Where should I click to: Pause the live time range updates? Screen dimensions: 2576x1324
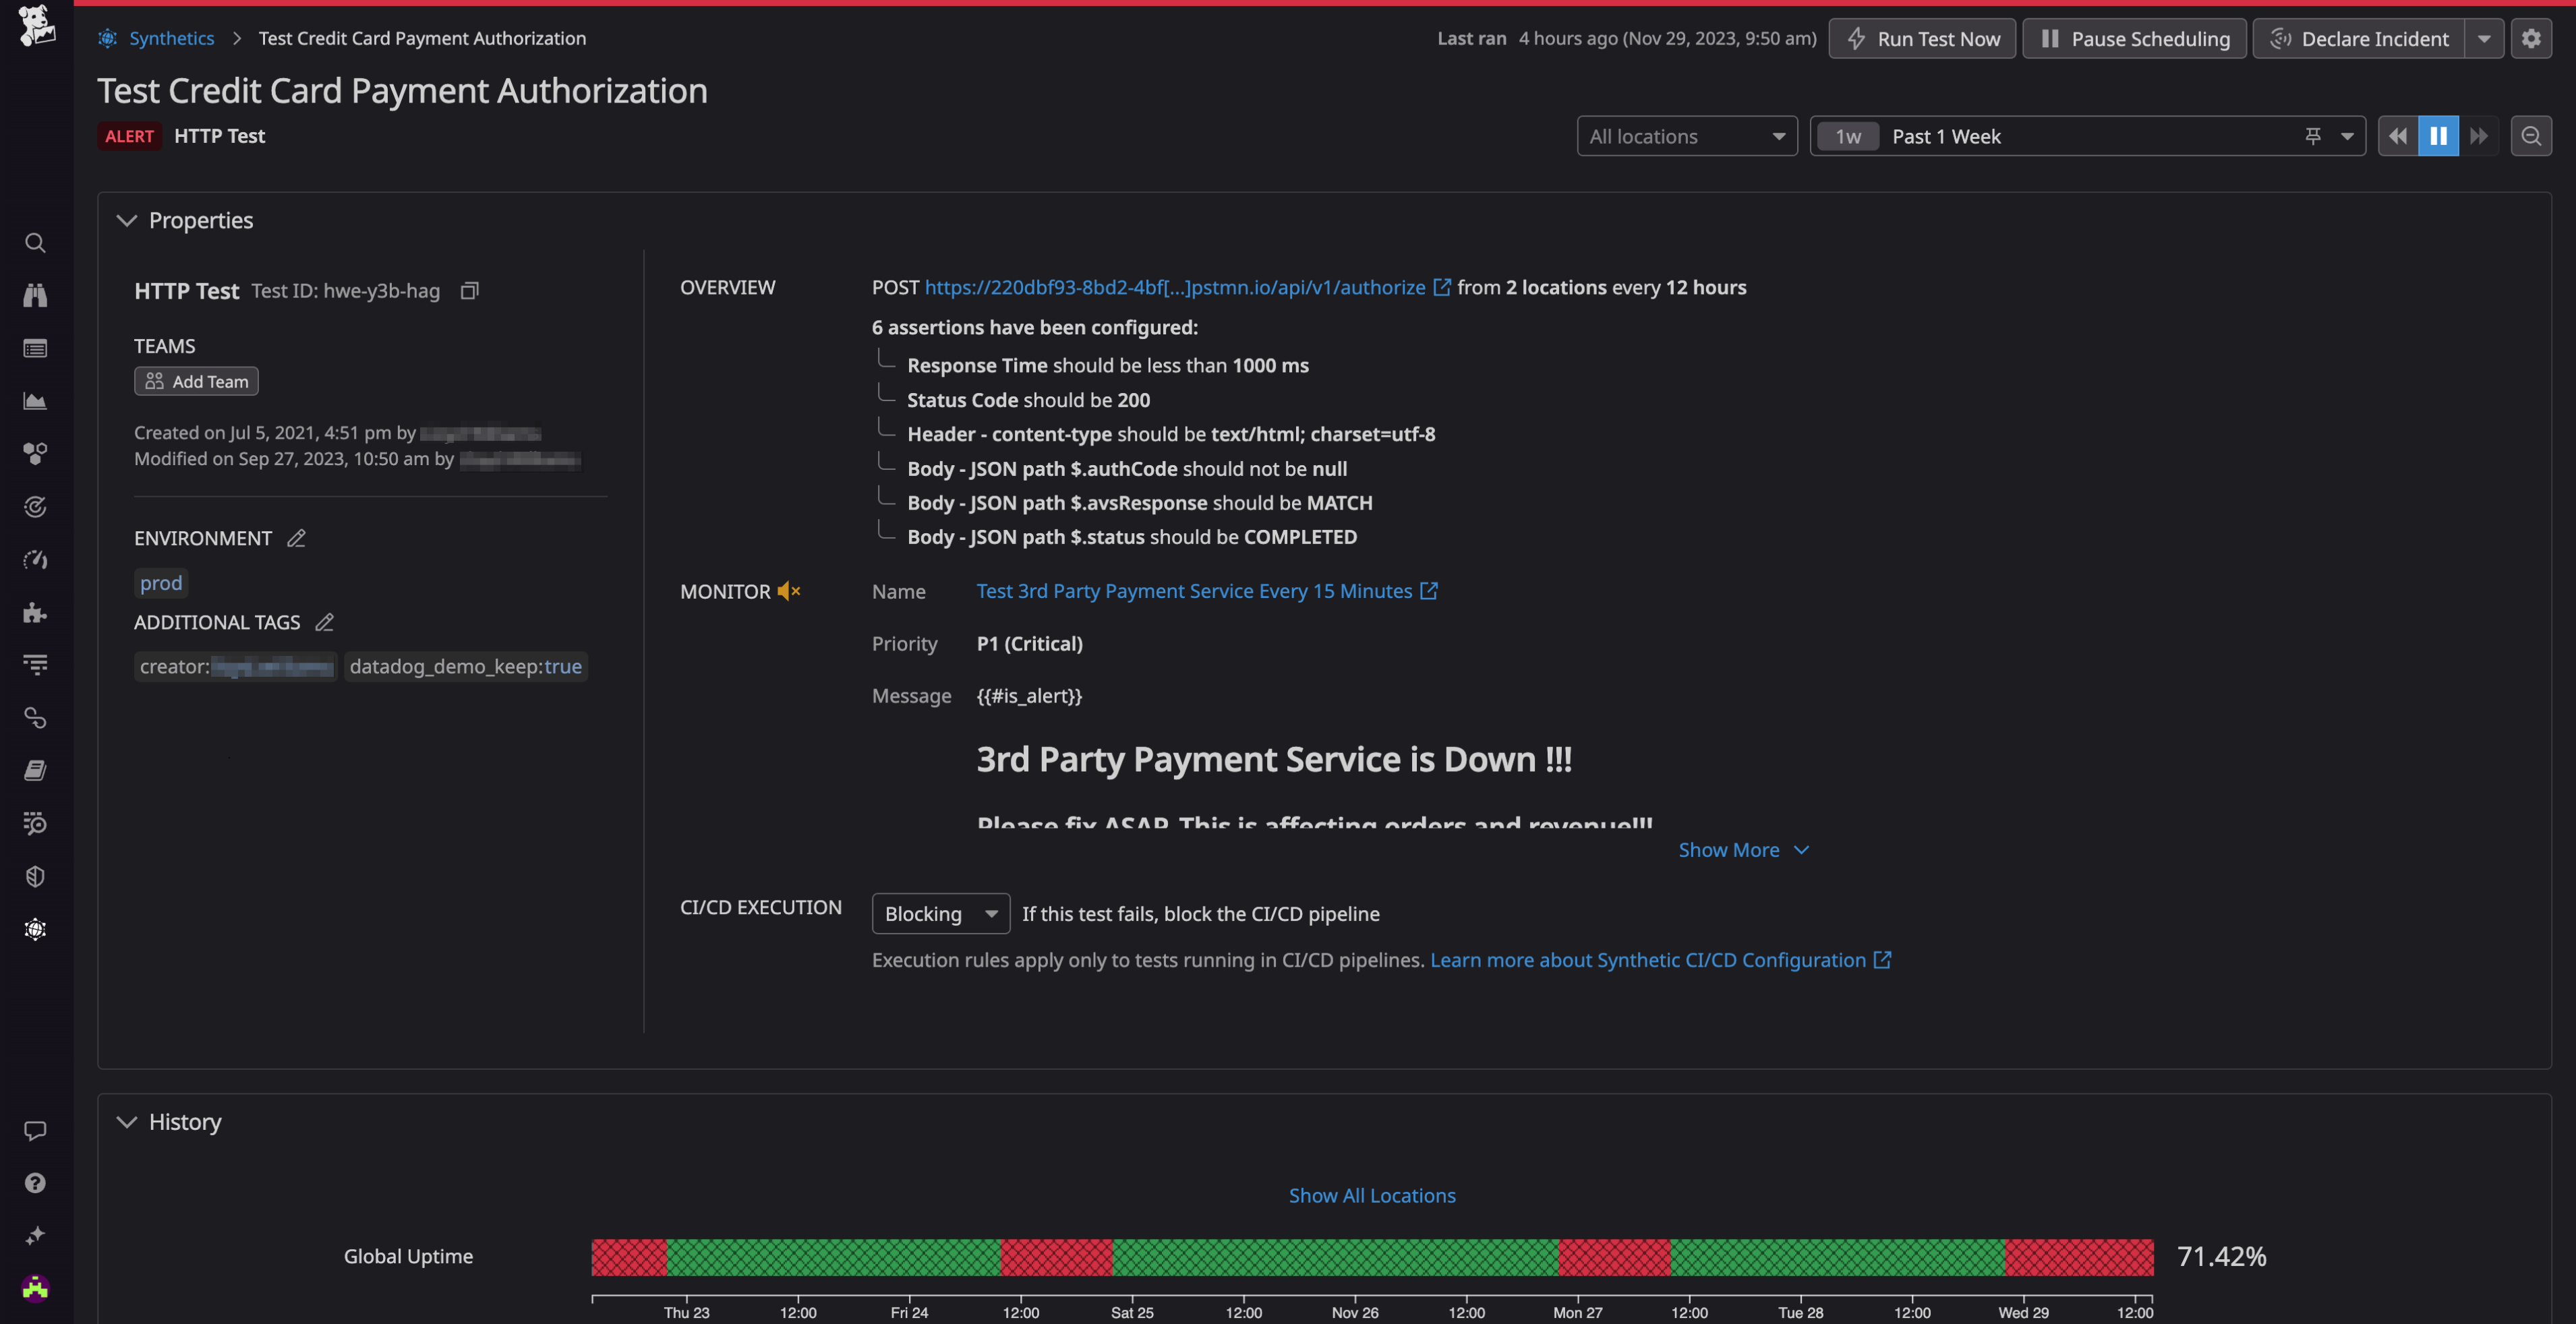click(x=2438, y=135)
